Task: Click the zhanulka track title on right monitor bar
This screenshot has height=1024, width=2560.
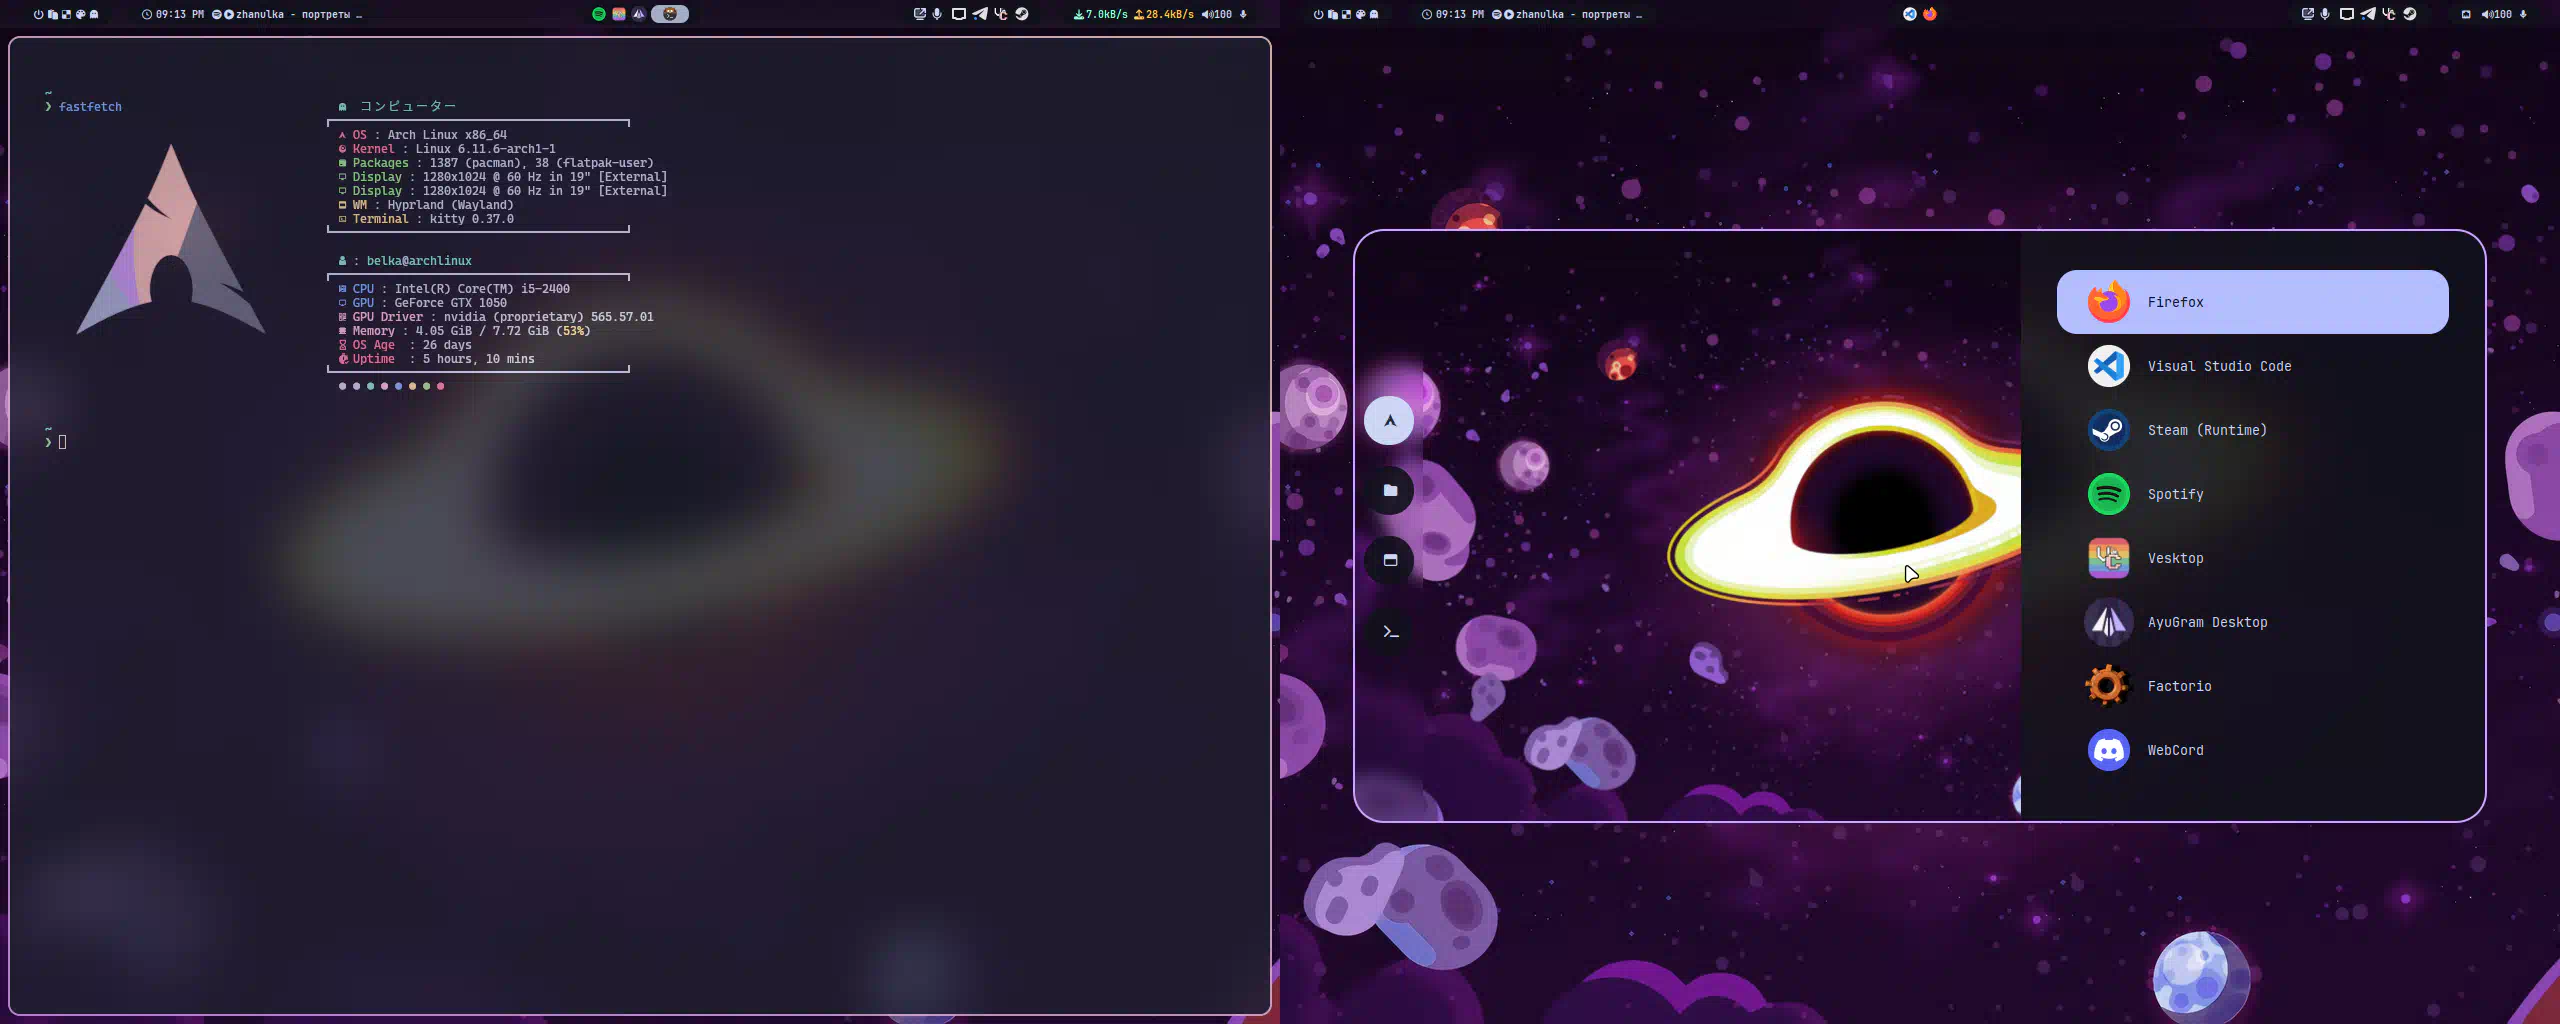Action: pos(1578,14)
